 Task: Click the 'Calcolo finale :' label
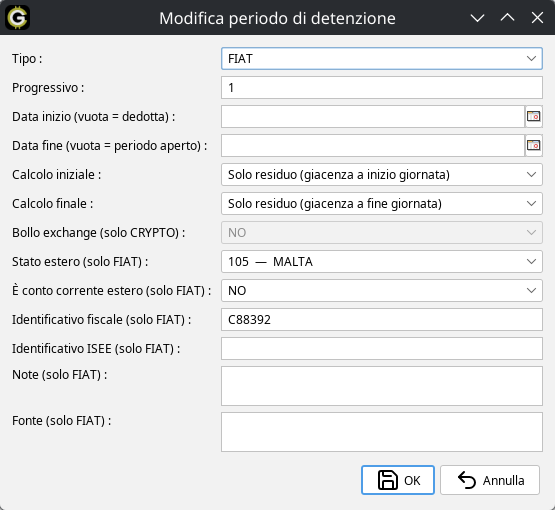[52, 204]
